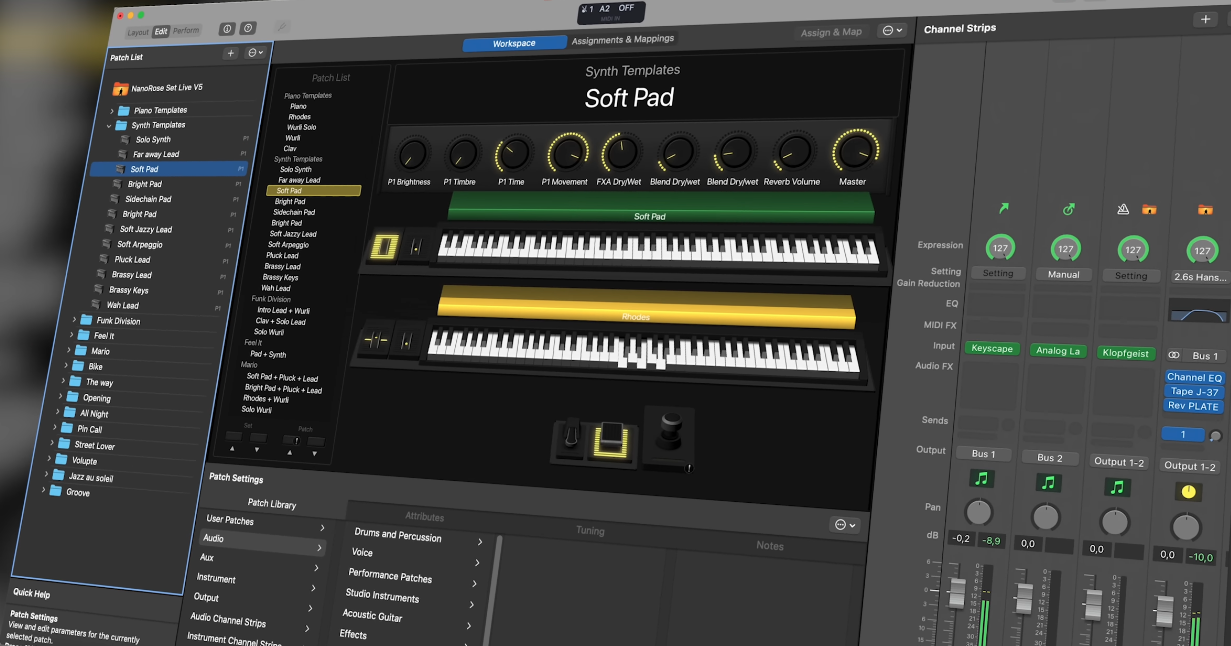Open the Channel EQ plug-in

(1194, 378)
